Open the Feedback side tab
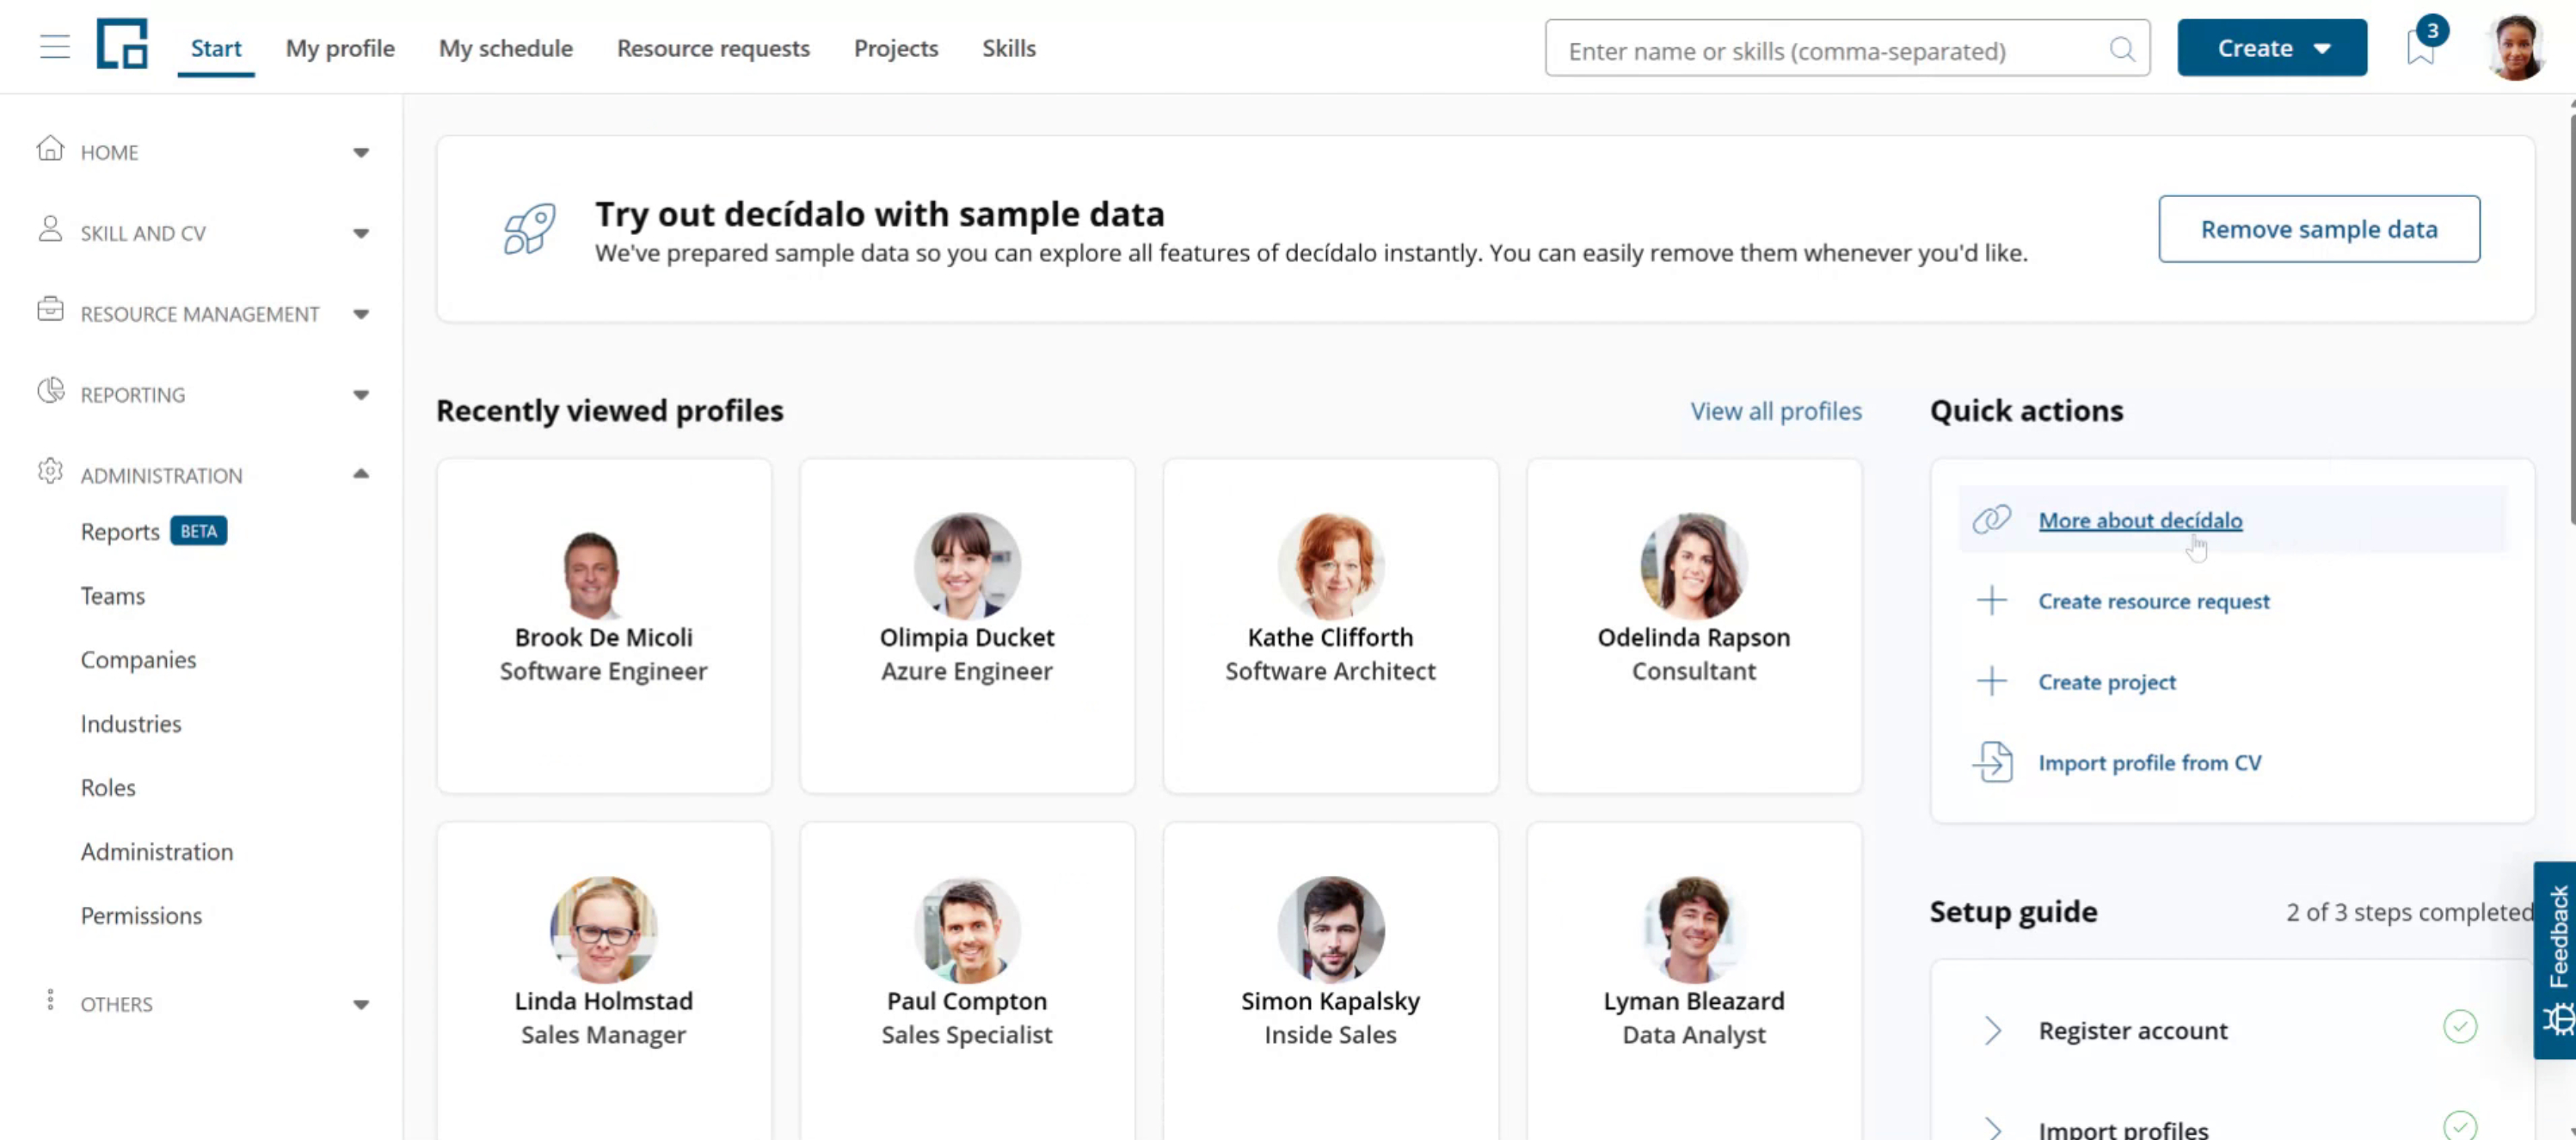 pos(2555,960)
